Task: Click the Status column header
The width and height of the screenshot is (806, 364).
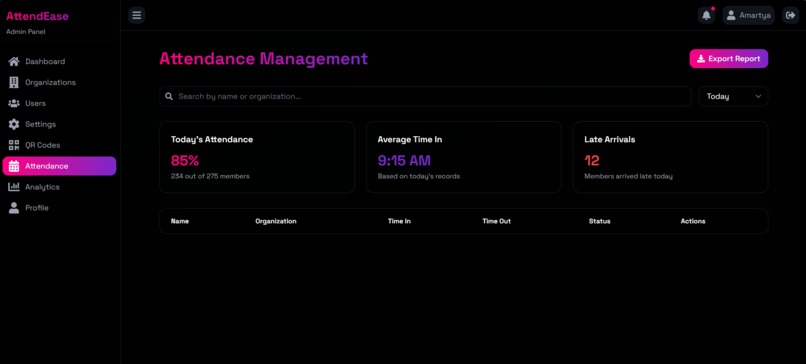Action: (599, 221)
